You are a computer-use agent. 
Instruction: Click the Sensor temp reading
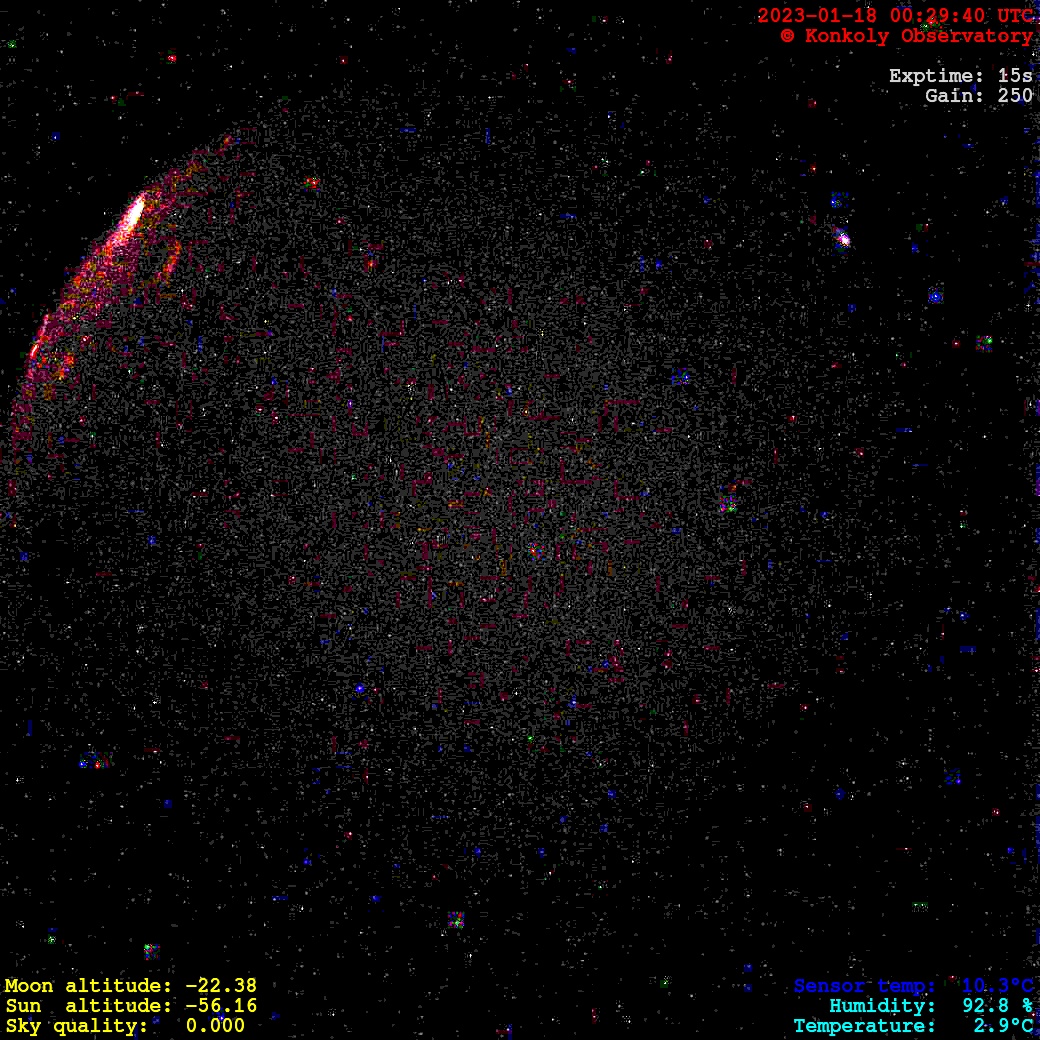(x=913, y=986)
